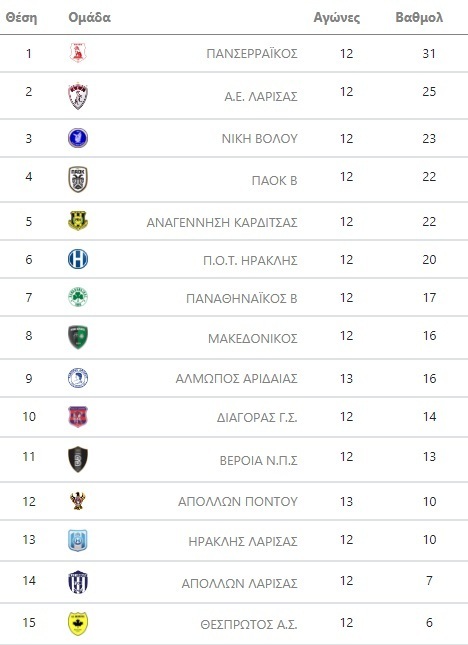Viewport: 468px width, 645px height.
Task: Click the Π.Ο.Τ. ΗΡΑΚΛΗΣ blue H logo
Action: [x=78, y=259]
